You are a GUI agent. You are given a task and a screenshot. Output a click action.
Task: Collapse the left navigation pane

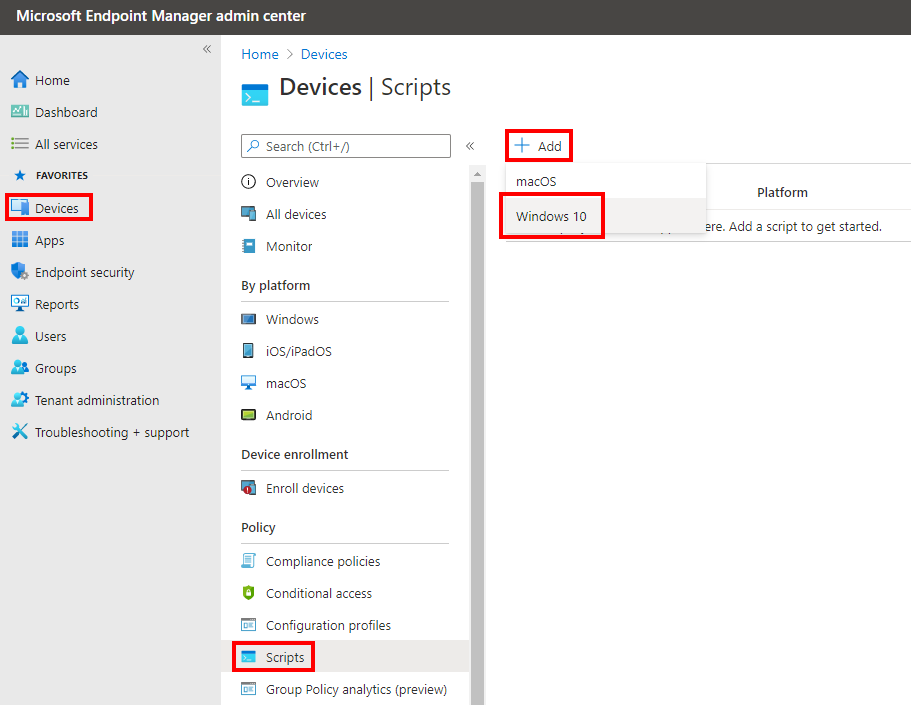click(x=207, y=48)
